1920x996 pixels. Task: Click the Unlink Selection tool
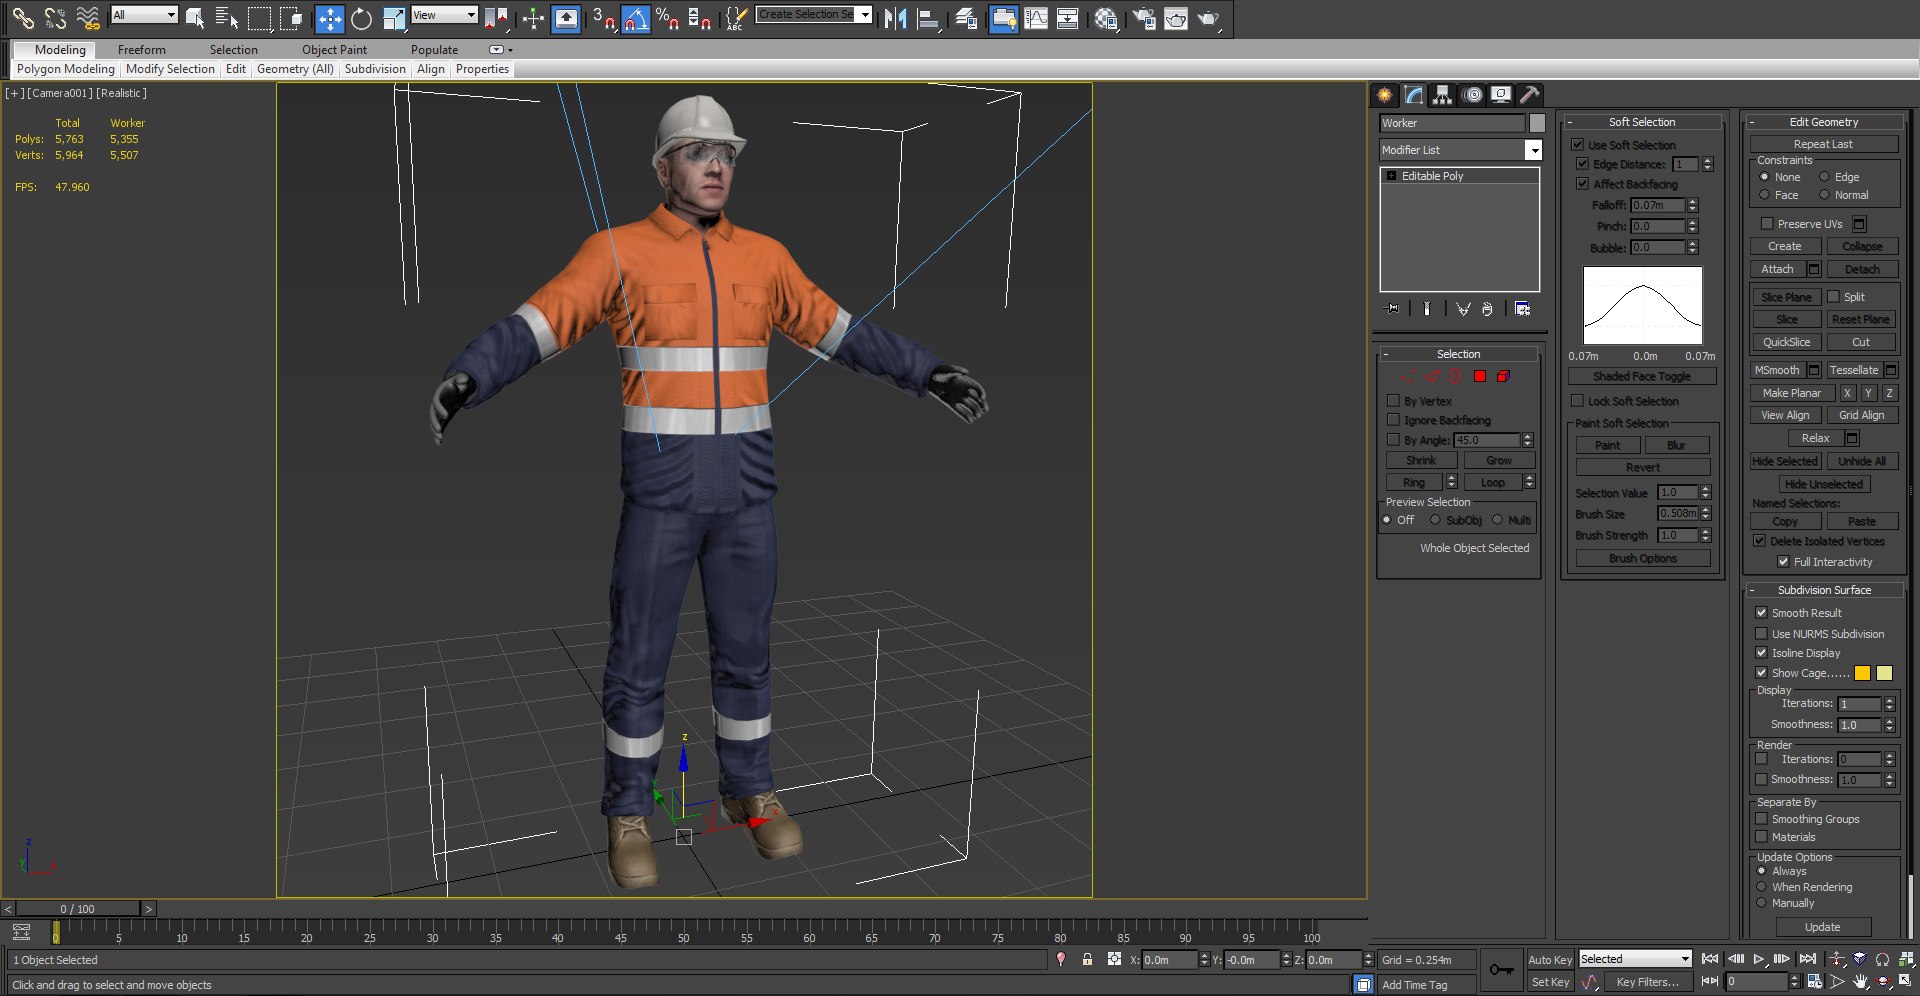[x=55, y=17]
